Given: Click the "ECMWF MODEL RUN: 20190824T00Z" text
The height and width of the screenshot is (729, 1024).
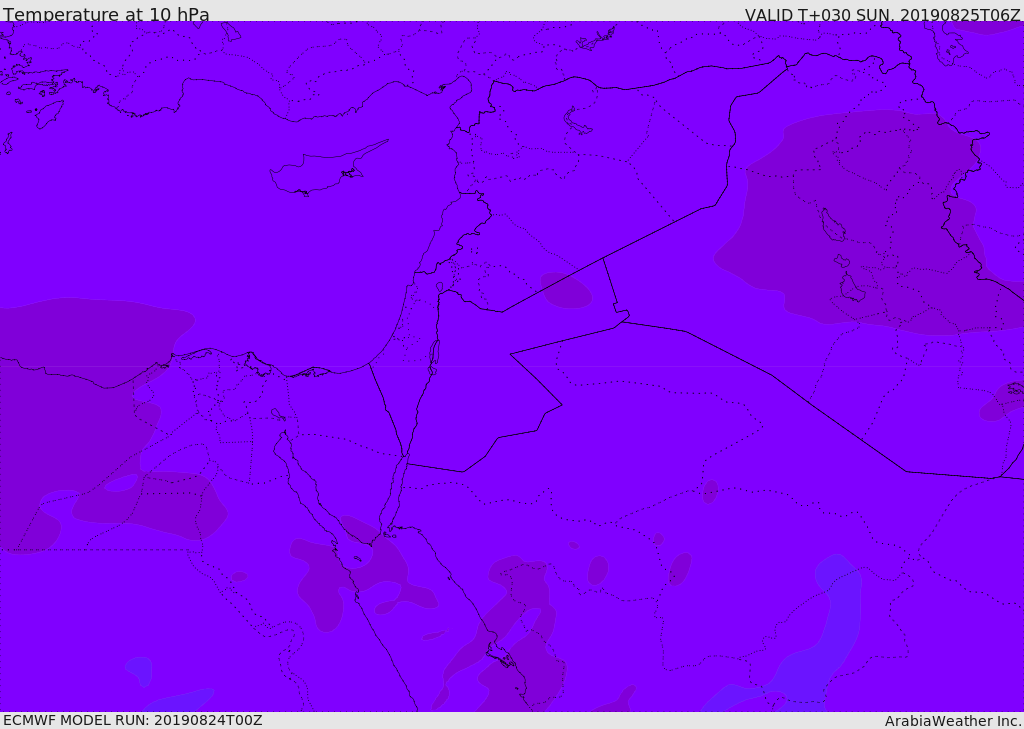Looking at the screenshot, I should click(133, 720).
